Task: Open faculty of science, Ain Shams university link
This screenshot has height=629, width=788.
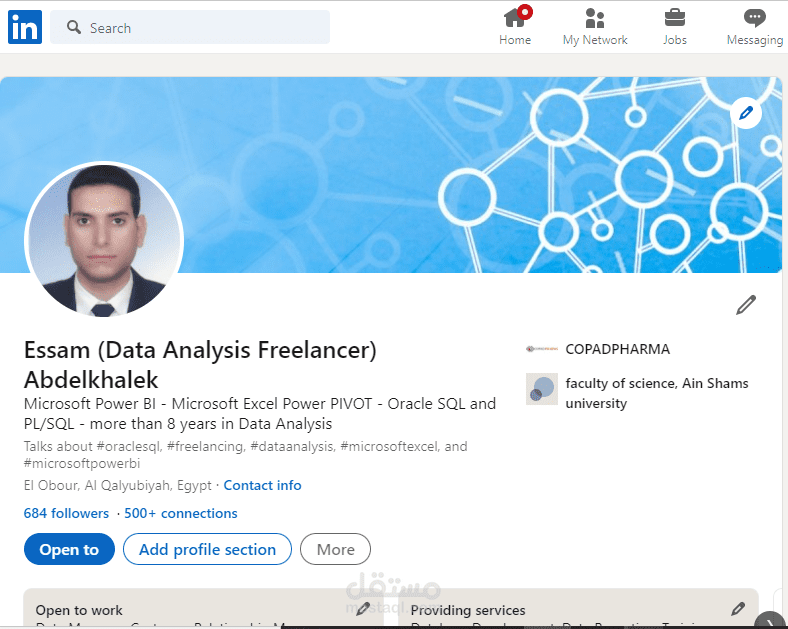Action: 657,393
